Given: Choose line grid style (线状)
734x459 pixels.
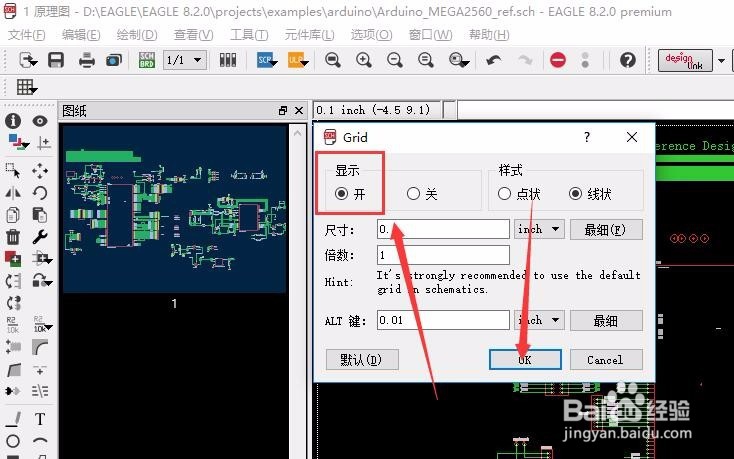Looking at the screenshot, I should 575,194.
